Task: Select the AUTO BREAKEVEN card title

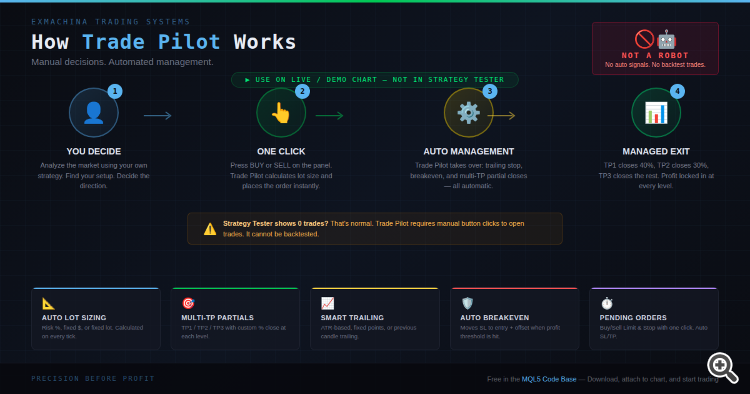Action: [x=495, y=317]
